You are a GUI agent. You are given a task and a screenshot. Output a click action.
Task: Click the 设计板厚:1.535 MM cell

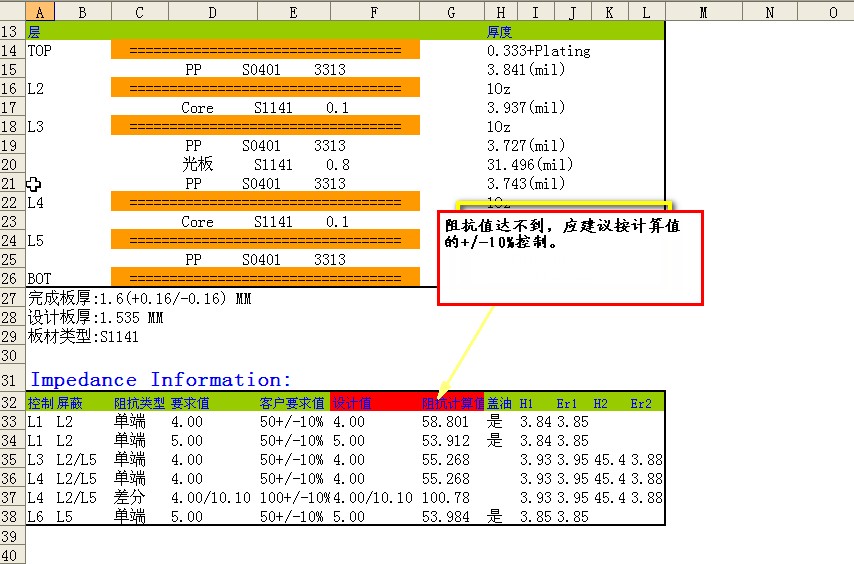pyautogui.click(x=95, y=317)
